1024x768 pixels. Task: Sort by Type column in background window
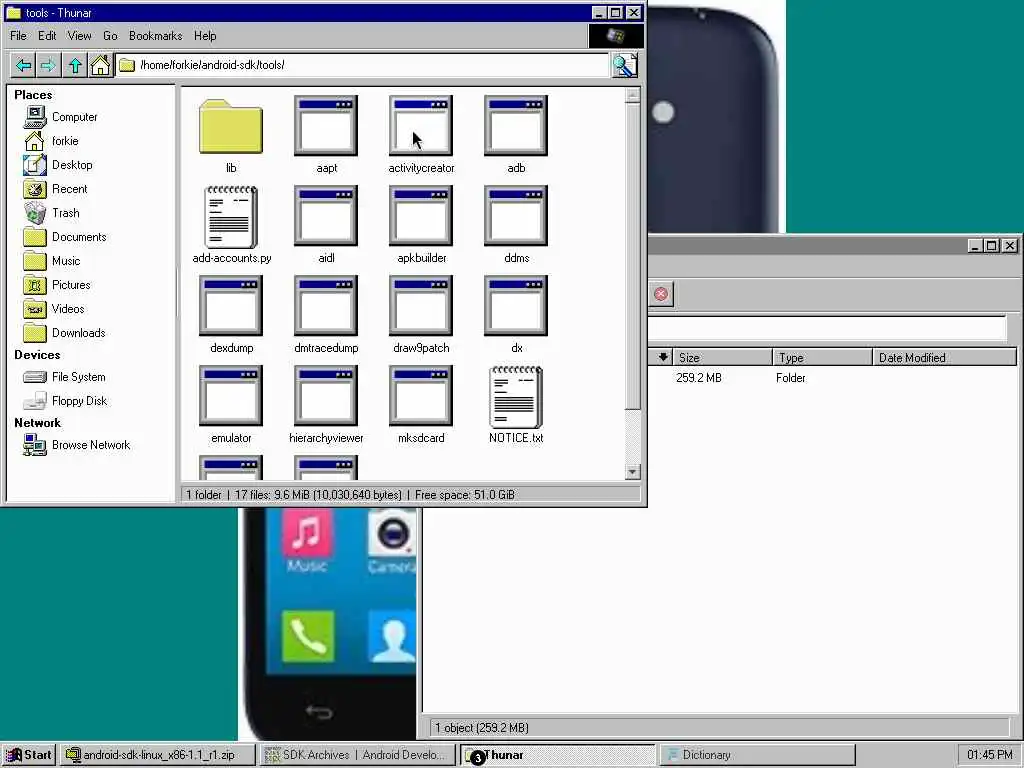[x=822, y=357]
